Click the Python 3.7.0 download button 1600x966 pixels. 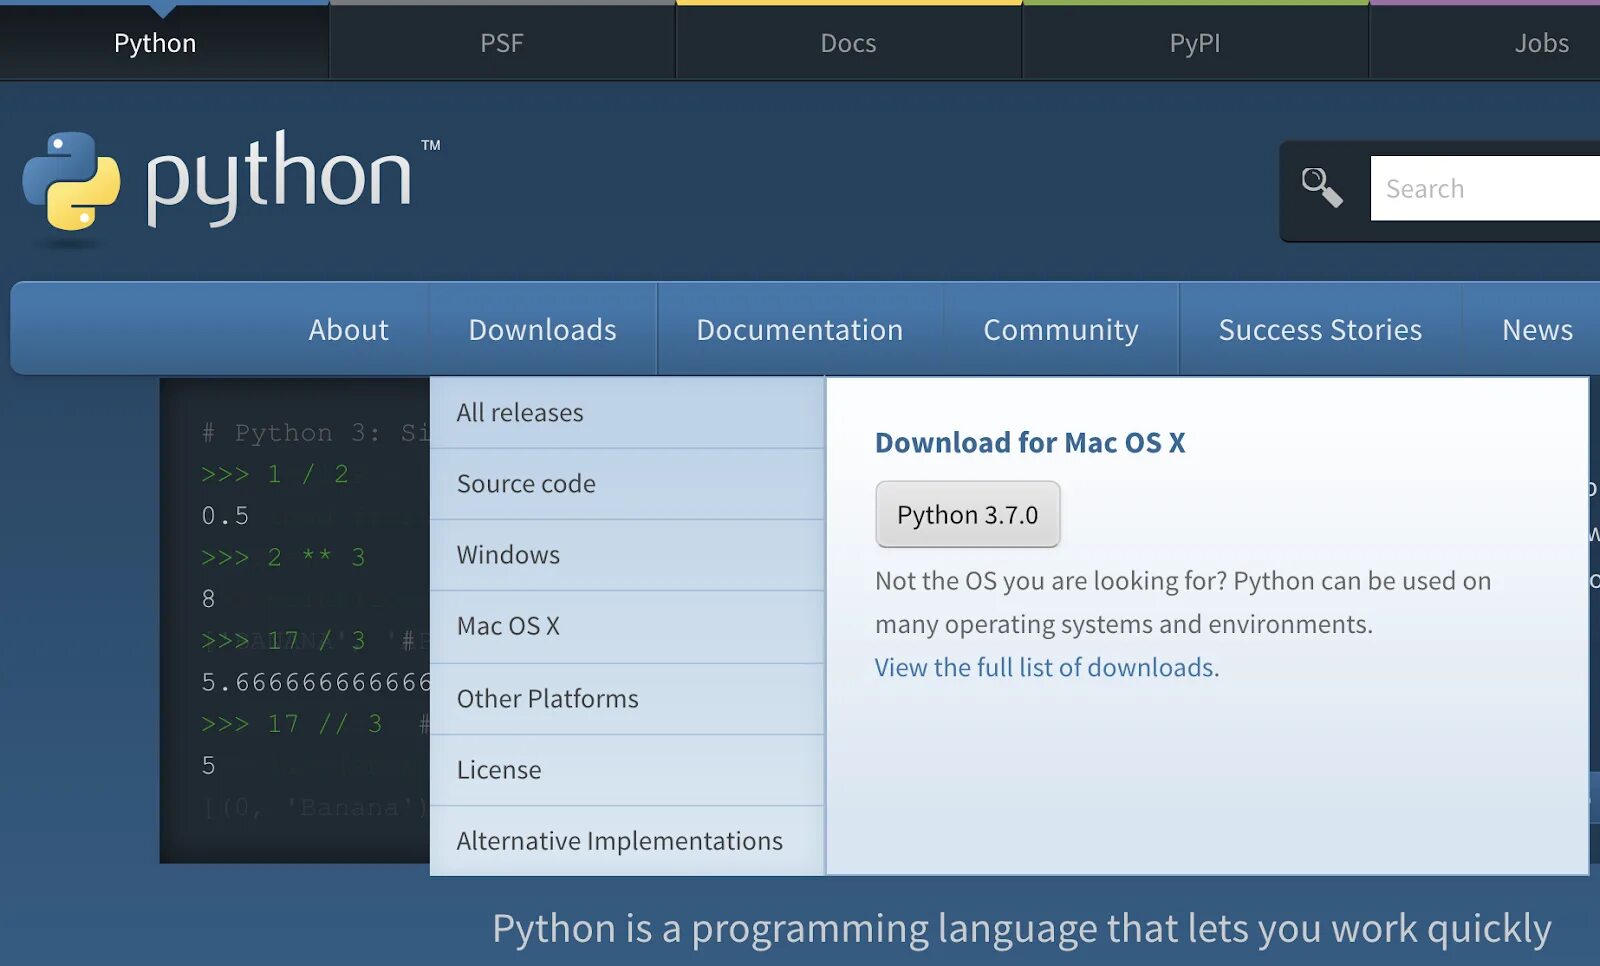click(967, 514)
